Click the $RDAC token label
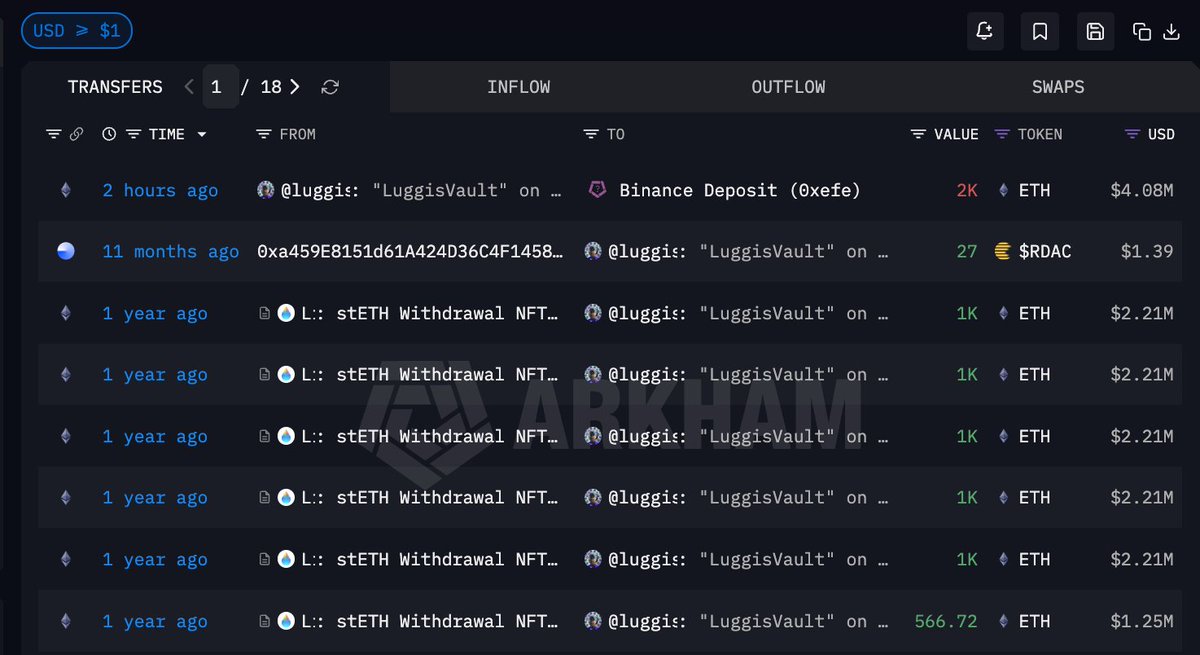Image resolution: width=1200 pixels, height=655 pixels. pyautogui.click(x=1045, y=252)
